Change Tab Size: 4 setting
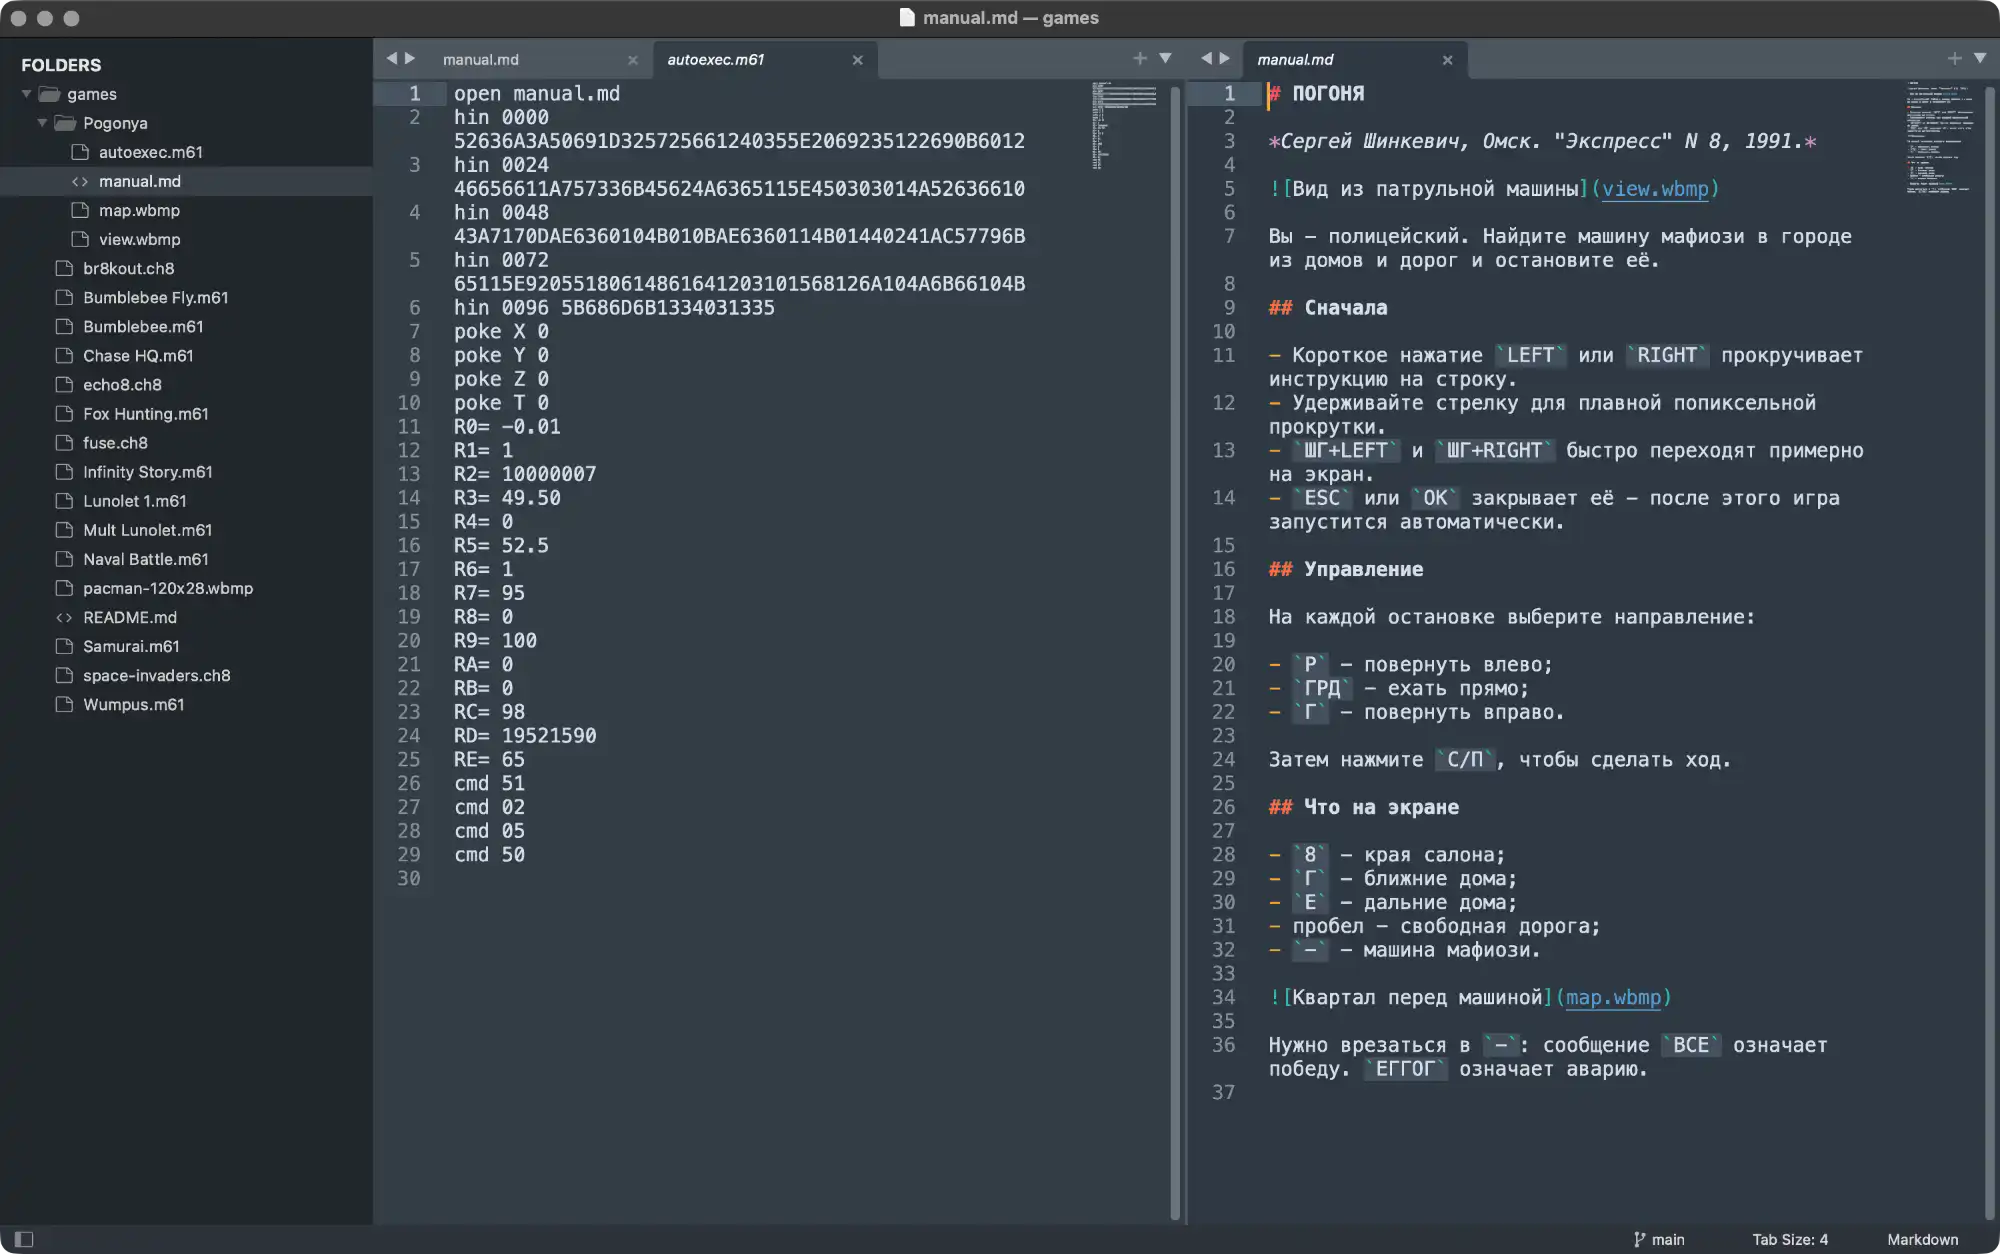 pos(1789,1239)
